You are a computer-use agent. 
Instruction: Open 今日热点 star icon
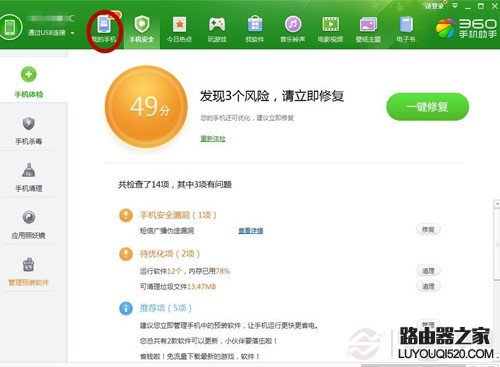click(179, 25)
